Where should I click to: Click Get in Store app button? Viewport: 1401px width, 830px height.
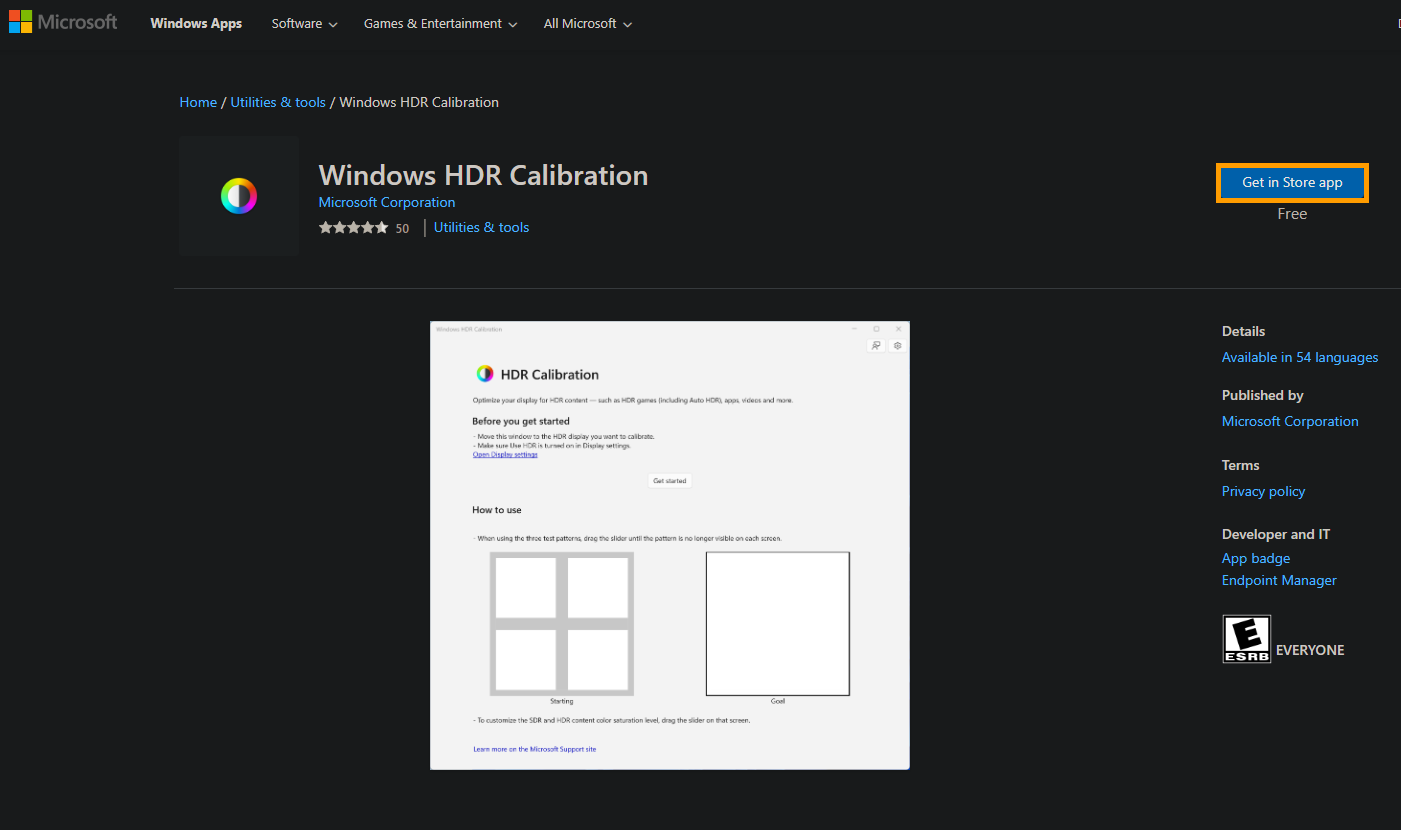1292,183
